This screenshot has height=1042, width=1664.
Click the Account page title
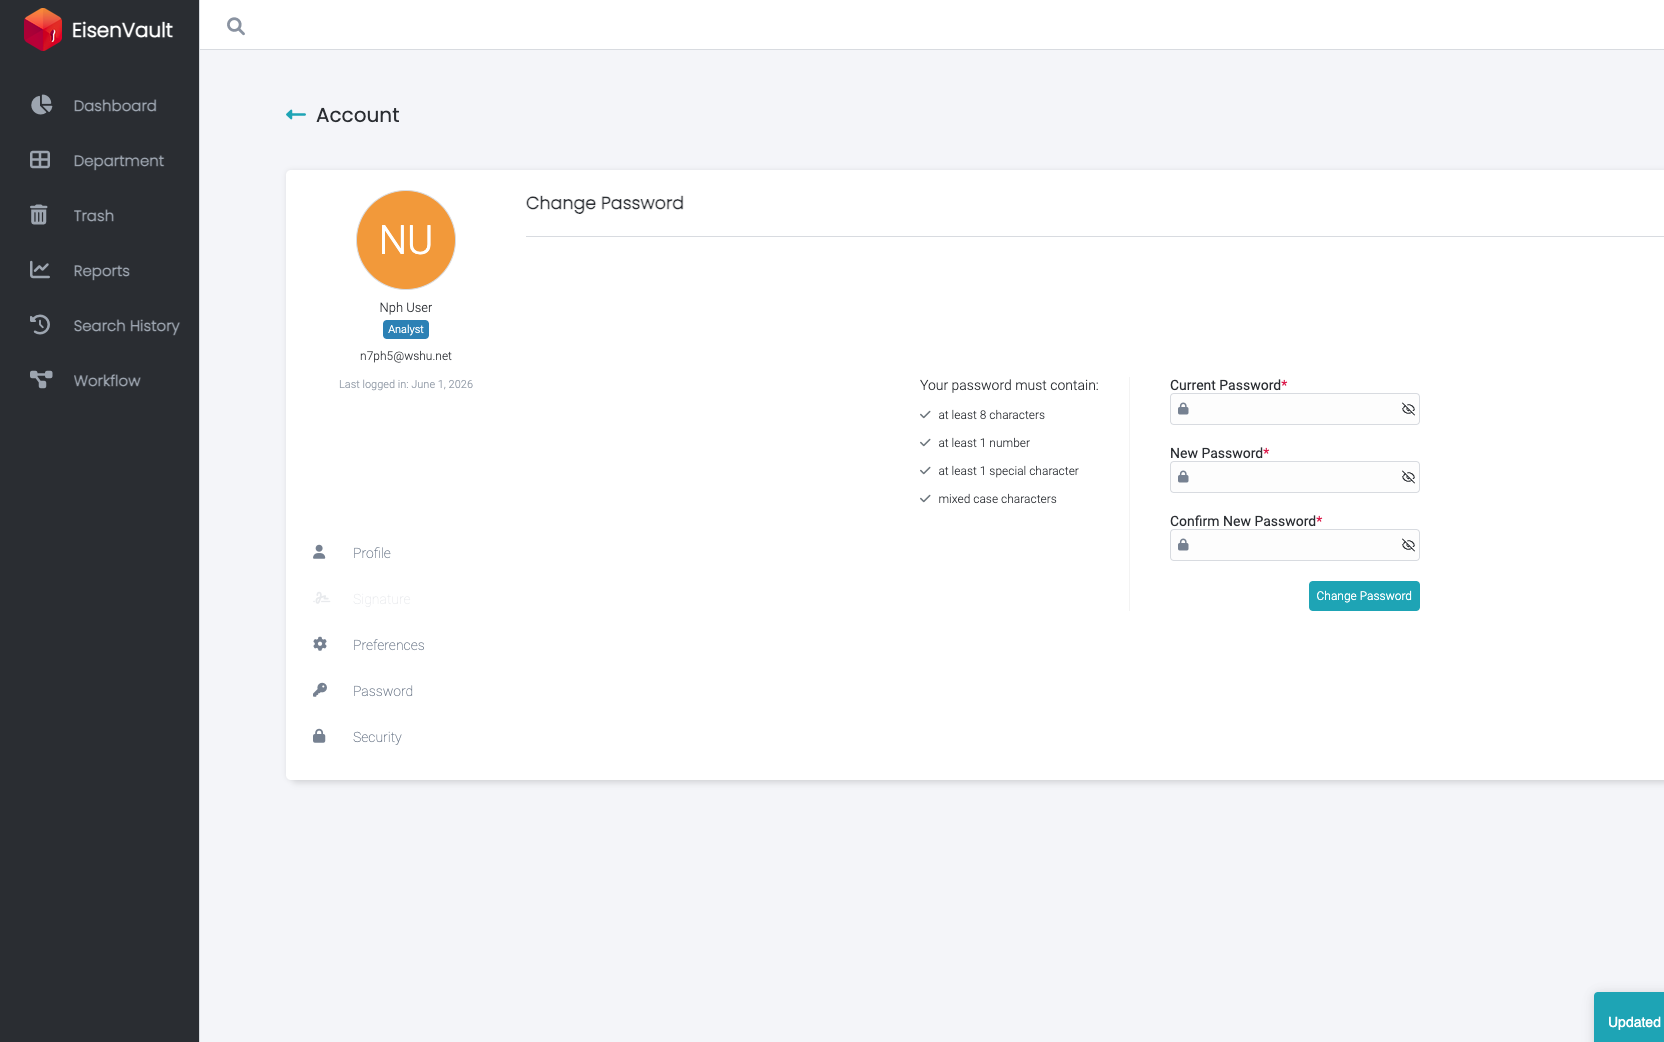(x=358, y=115)
